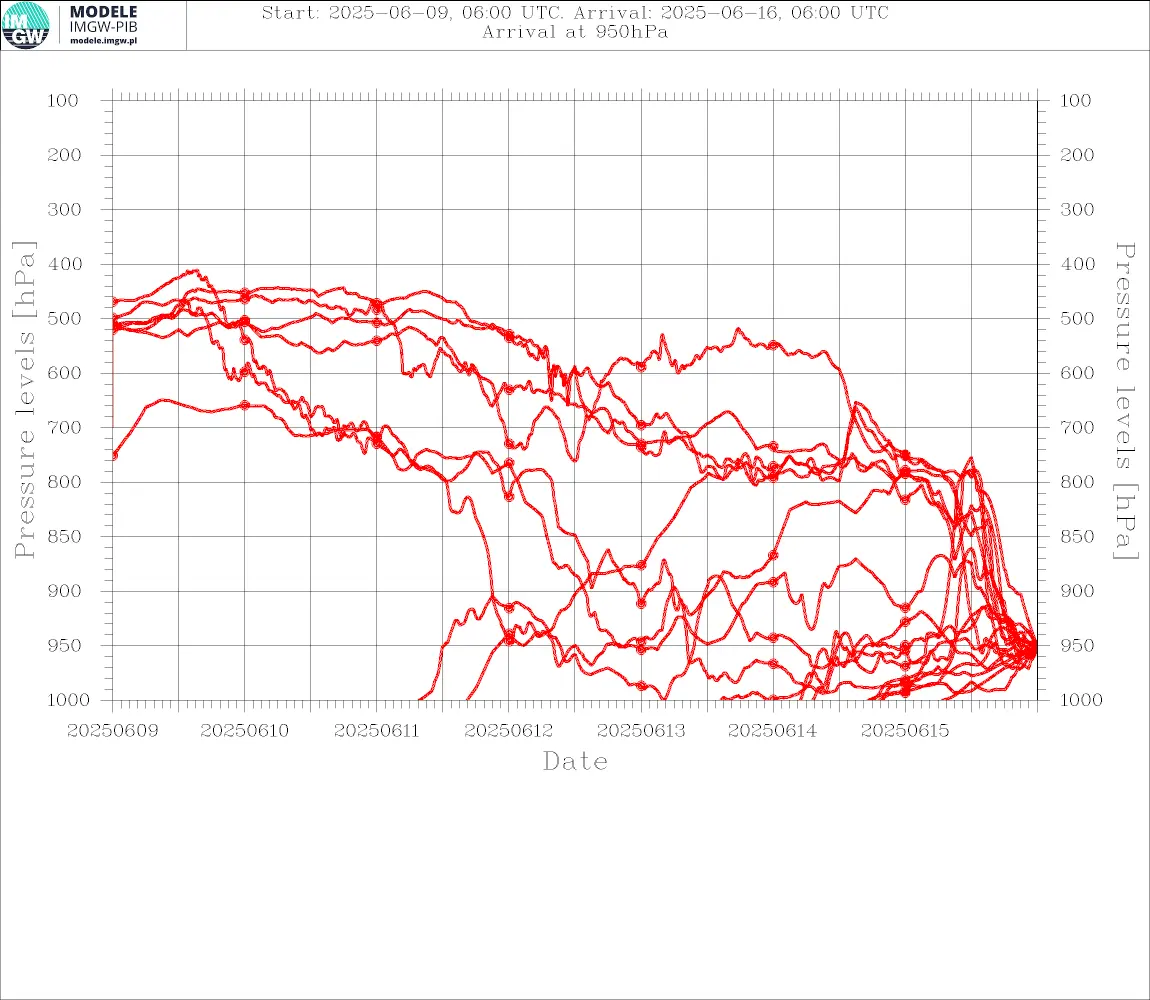Click the left axis 200 label
This screenshot has height=1000, width=1150.
point(65,155)
